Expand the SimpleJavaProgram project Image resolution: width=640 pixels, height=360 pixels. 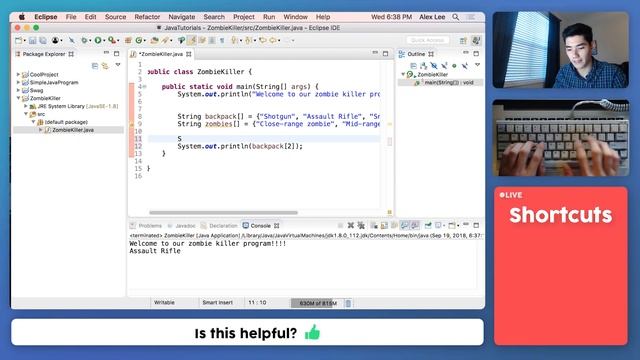[x=18, y=82]
